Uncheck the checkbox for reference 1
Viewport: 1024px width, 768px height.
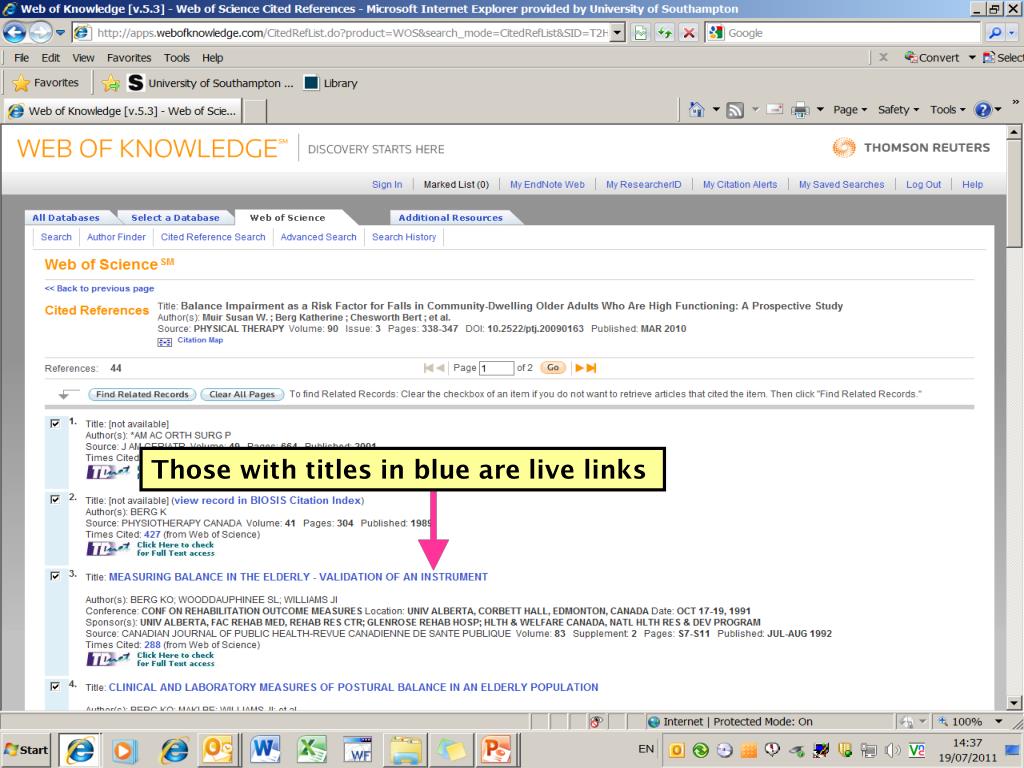click(x=56, y=423)
